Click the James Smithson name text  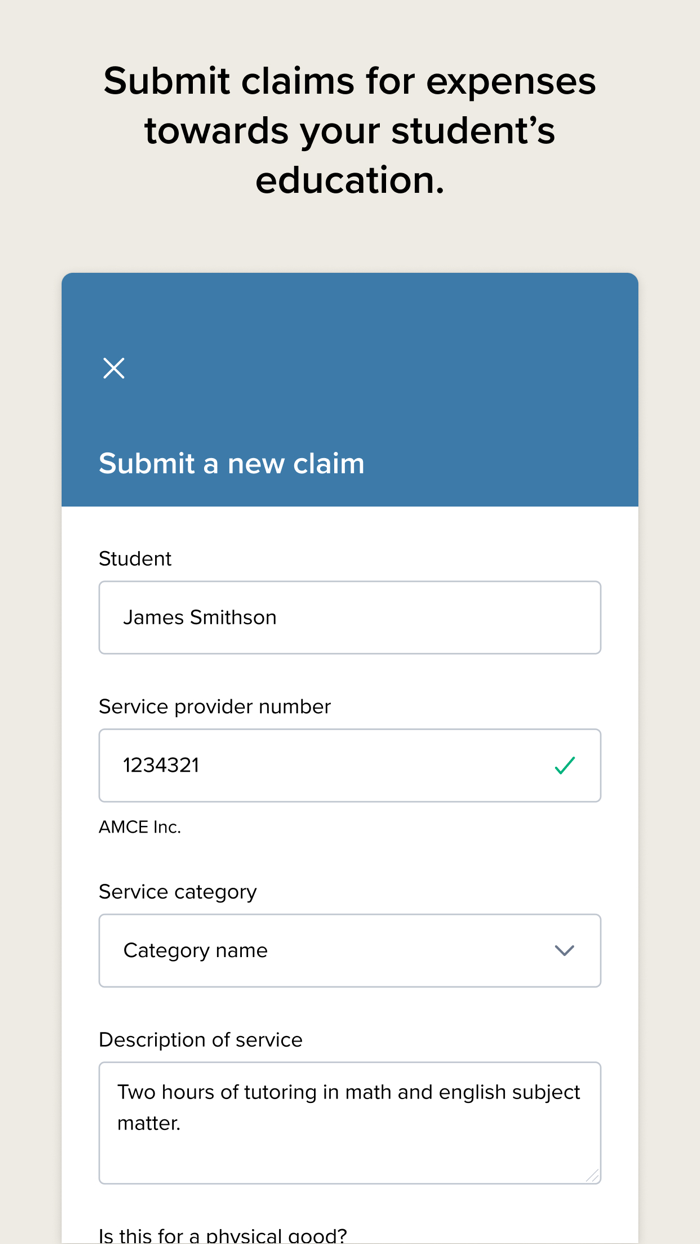pos(199,618)
